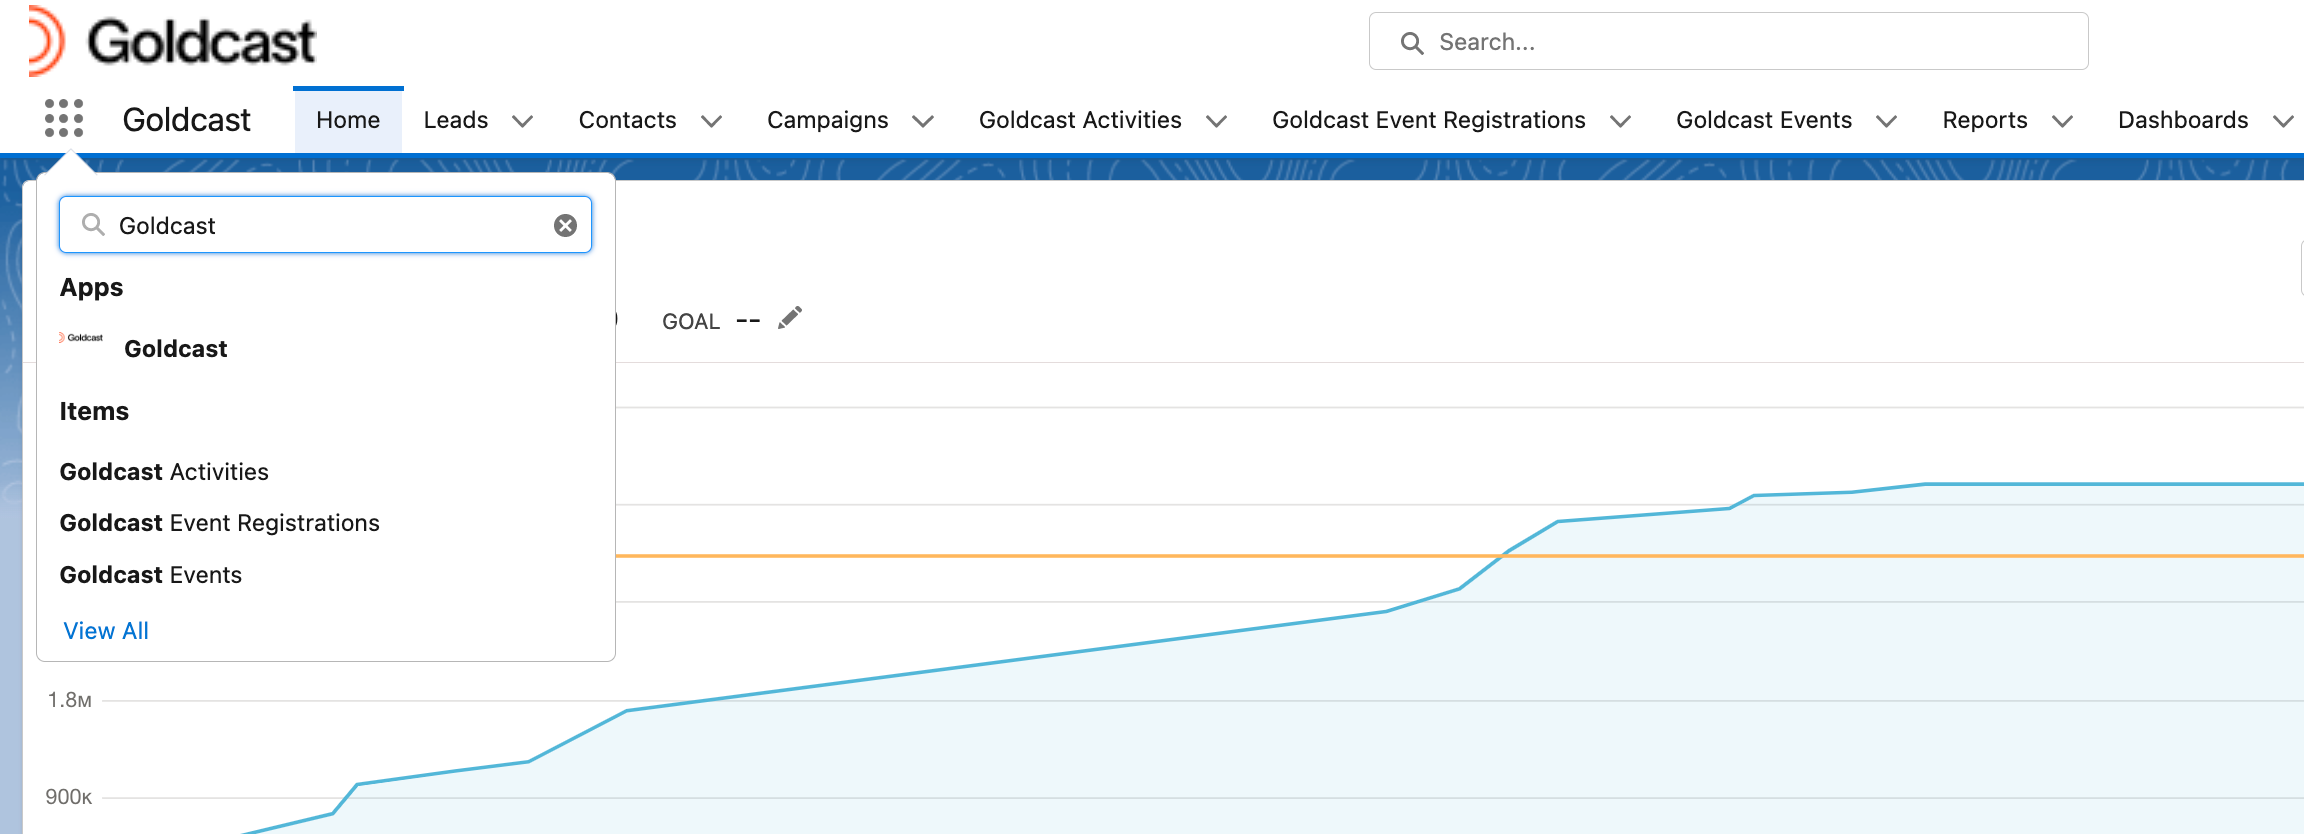Screen dimensions: 2304x834
Task: Expand the Contacts tab dropdown chevron
Action: pyautogui.click(x=711, y=121)
